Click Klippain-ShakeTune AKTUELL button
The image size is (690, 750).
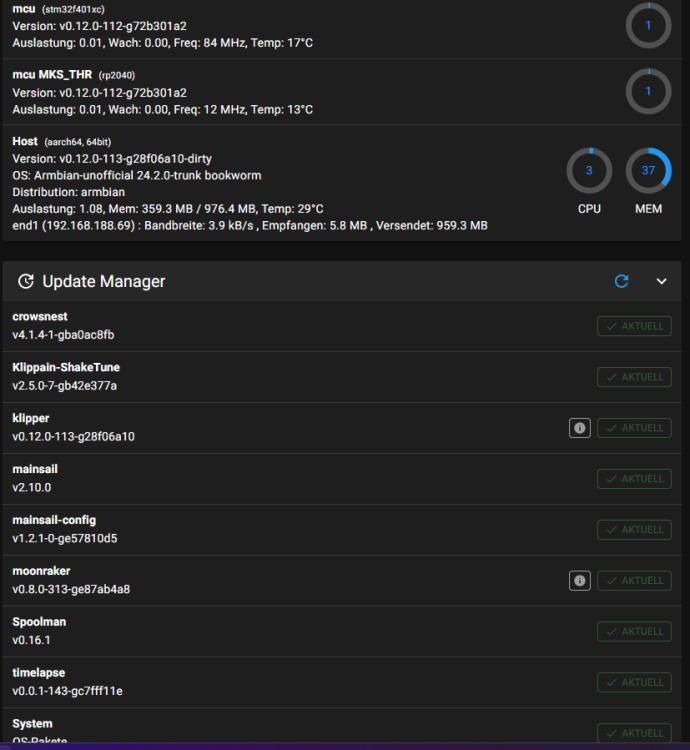coord(634,377)
